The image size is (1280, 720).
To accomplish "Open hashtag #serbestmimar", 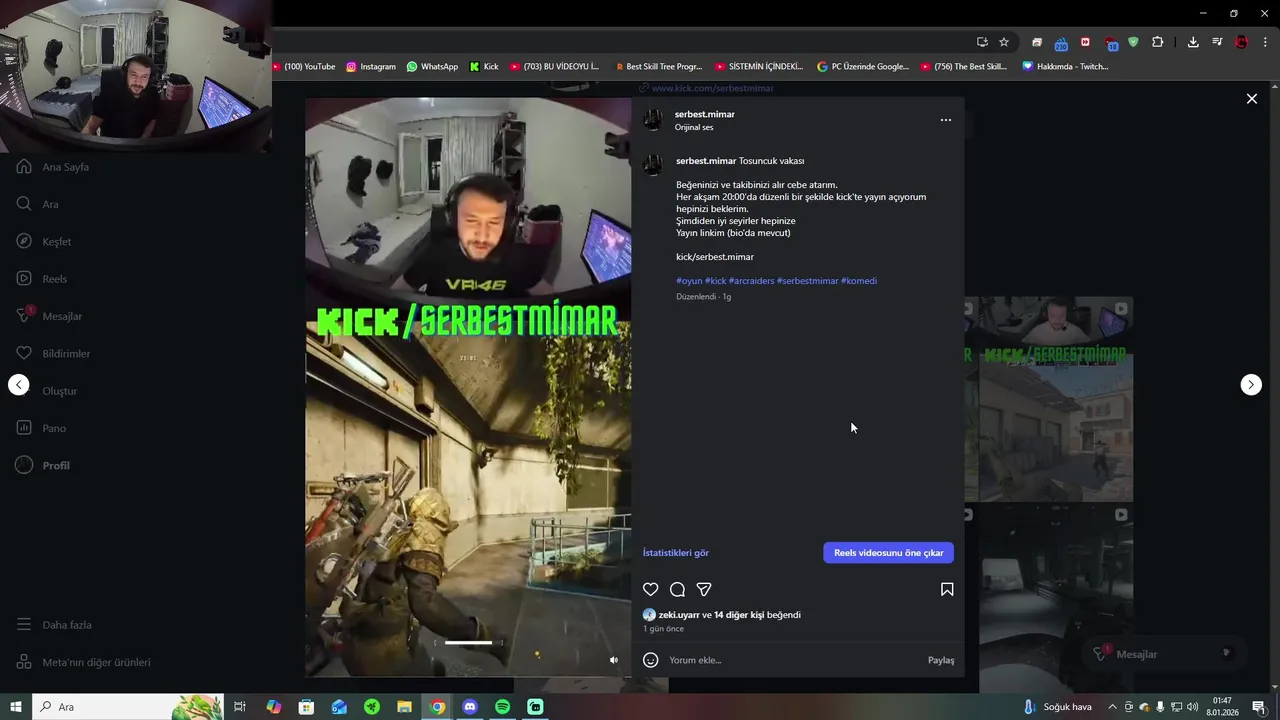I will point(808,281).
